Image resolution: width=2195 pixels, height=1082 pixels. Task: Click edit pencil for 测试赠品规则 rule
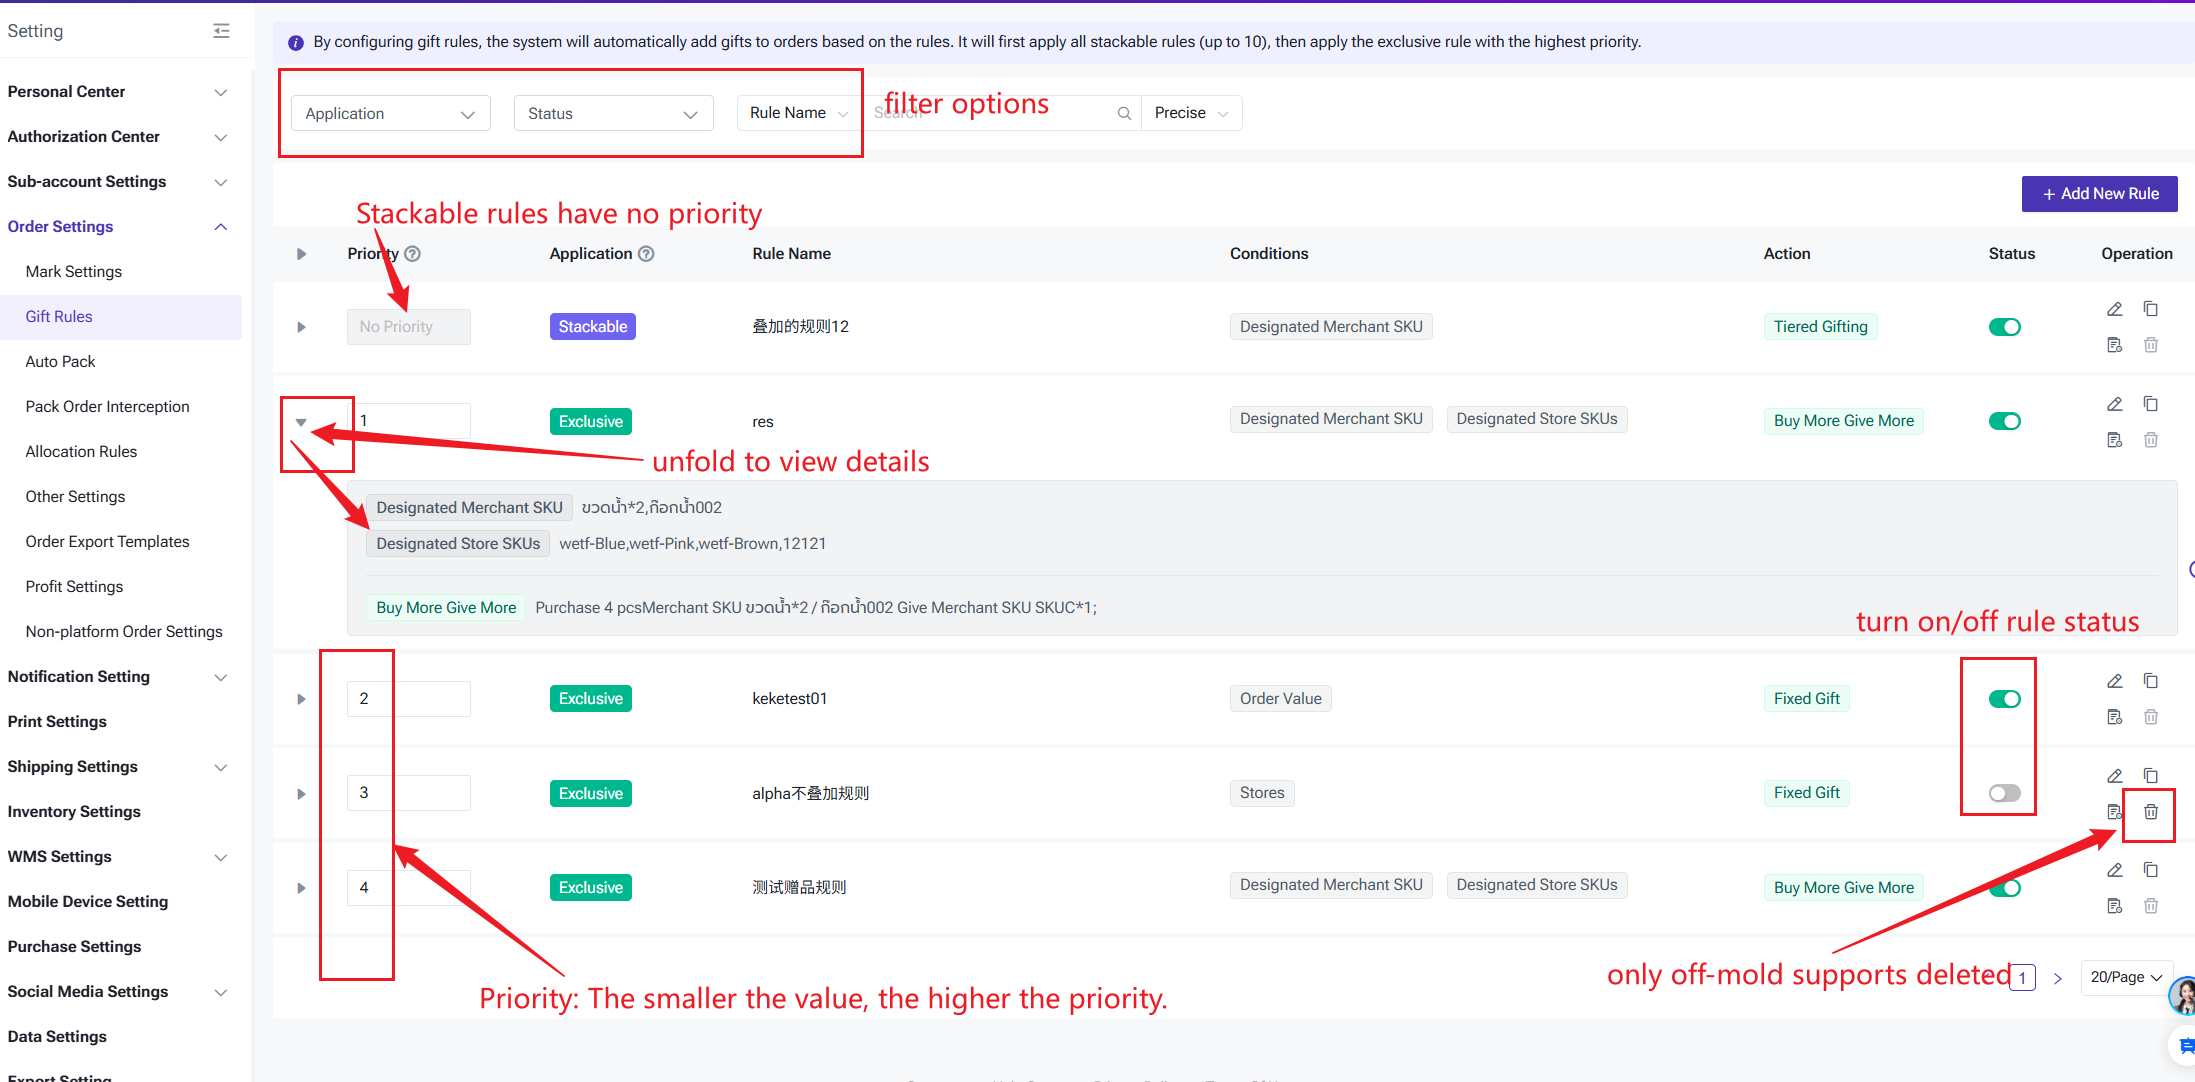(2114, 870)
